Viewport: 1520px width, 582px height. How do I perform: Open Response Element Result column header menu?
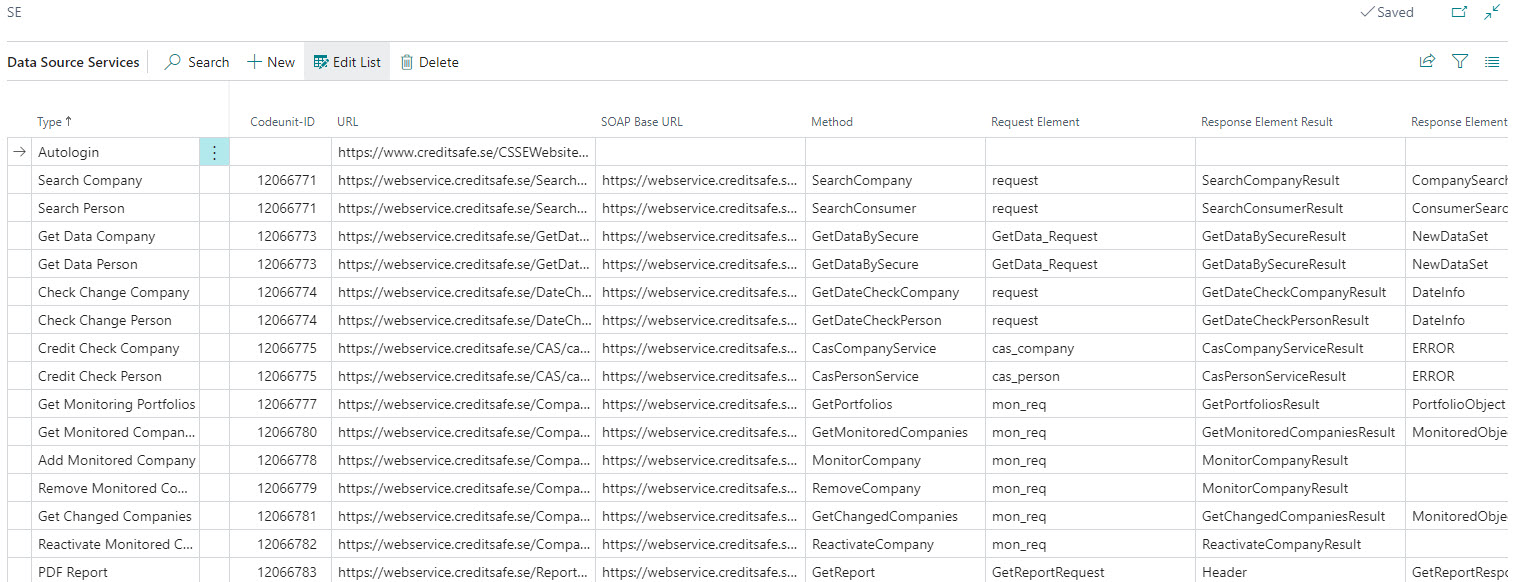click(1267, 122)
